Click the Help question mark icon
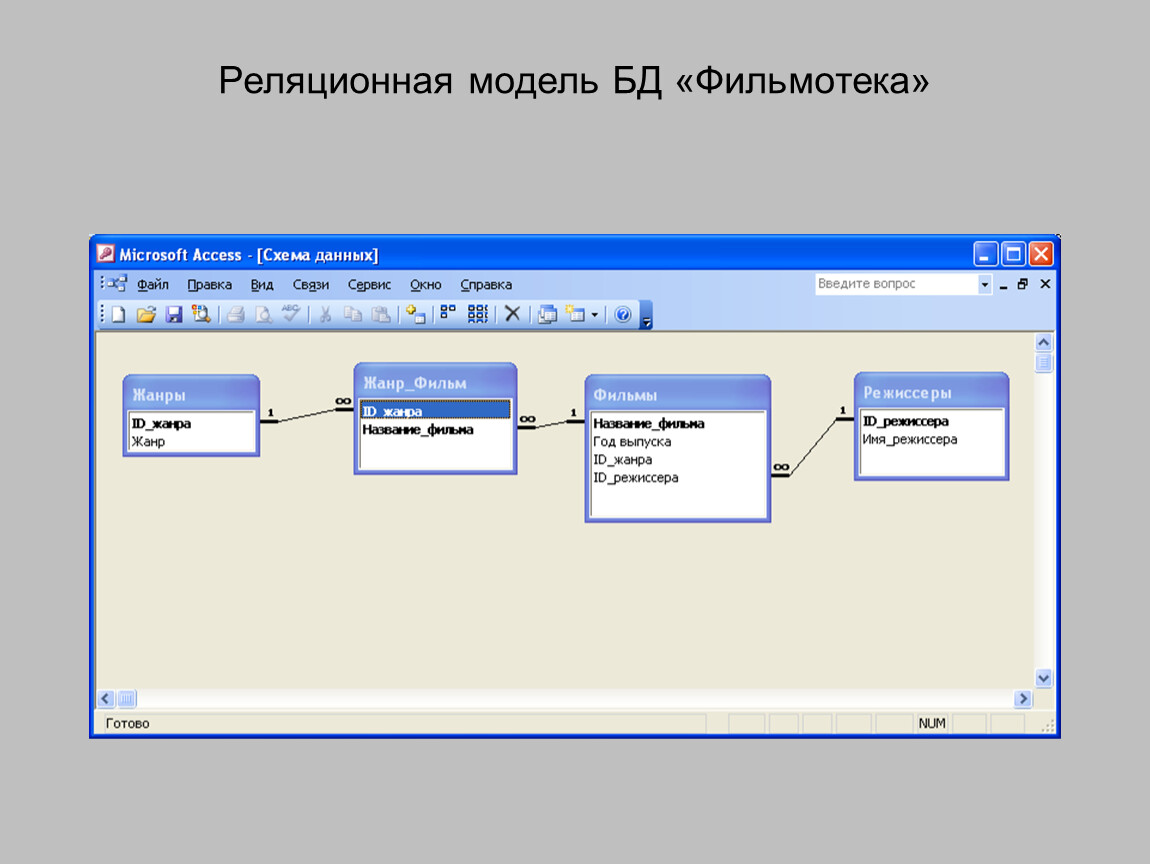This screenshot has height=864, width=1150. (623, 315)
